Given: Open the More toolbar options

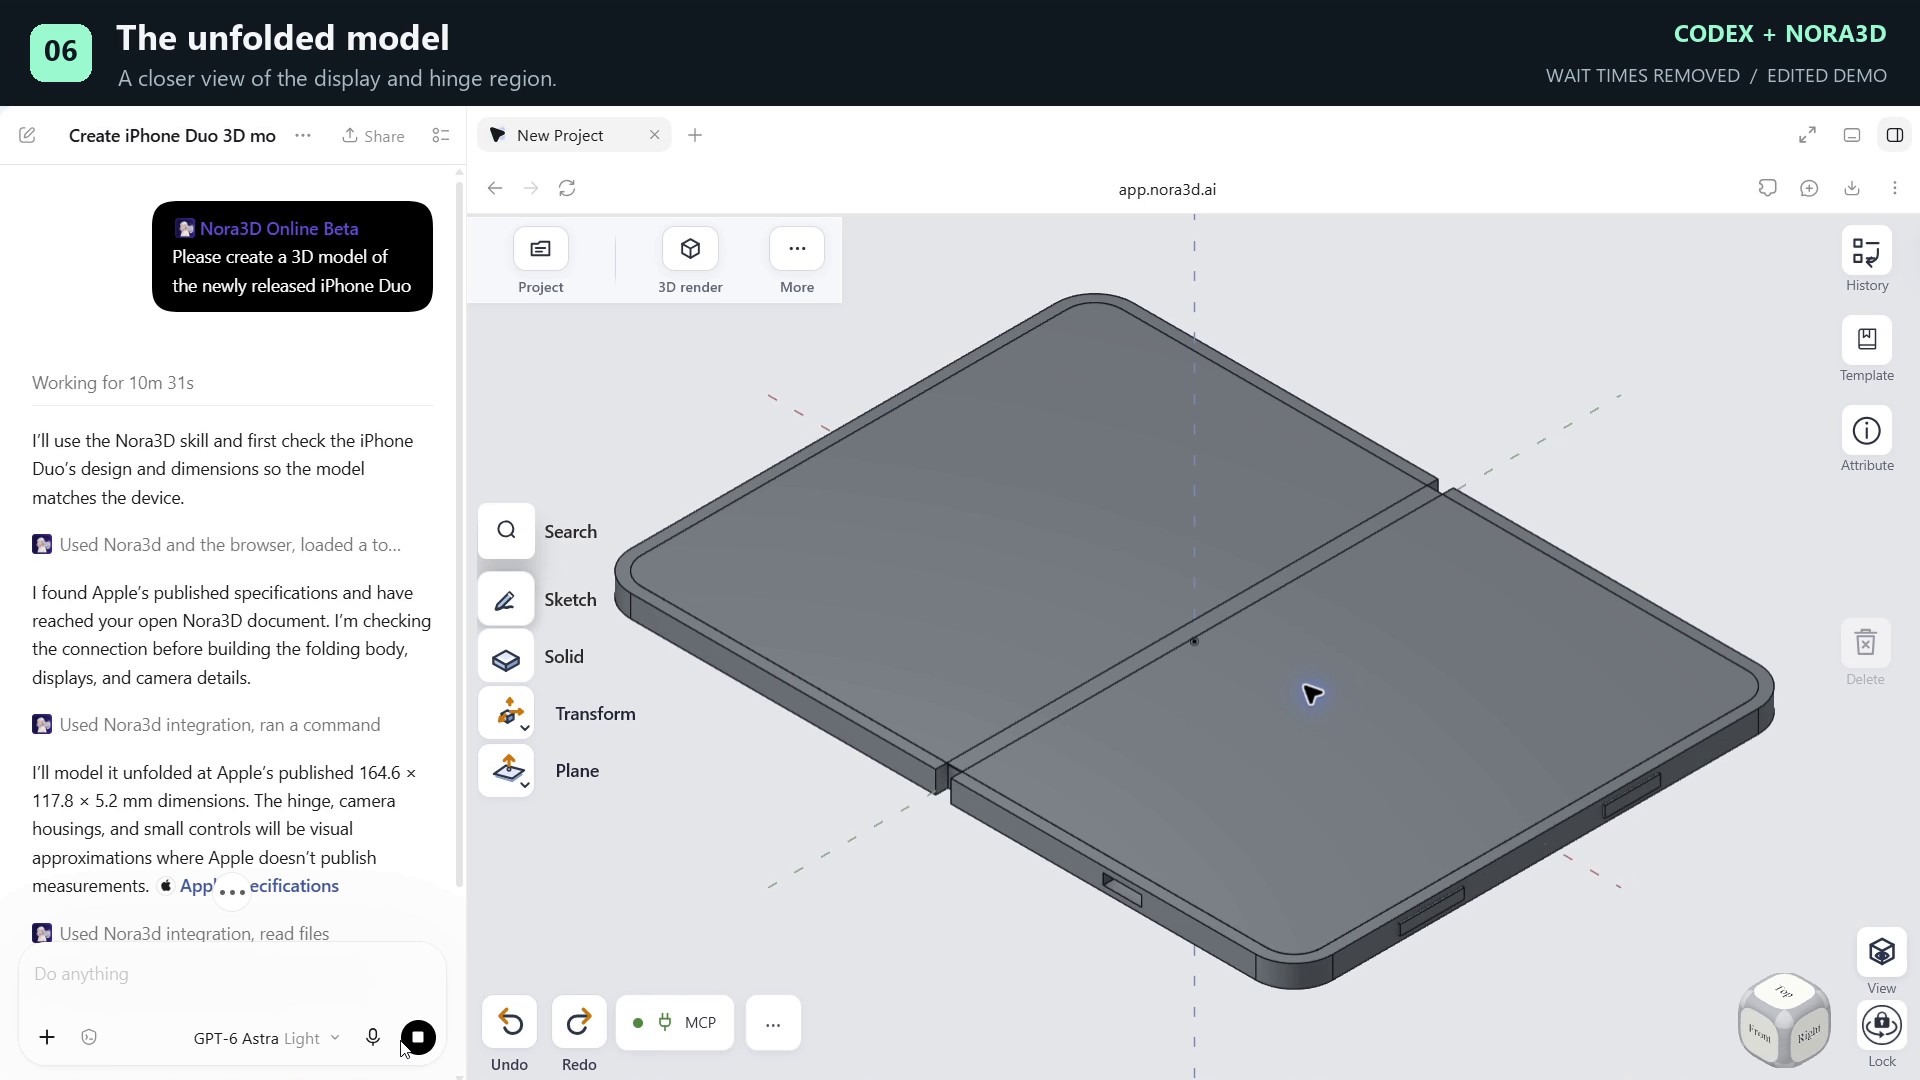Looking at the screenshot, I should [797, 249].
